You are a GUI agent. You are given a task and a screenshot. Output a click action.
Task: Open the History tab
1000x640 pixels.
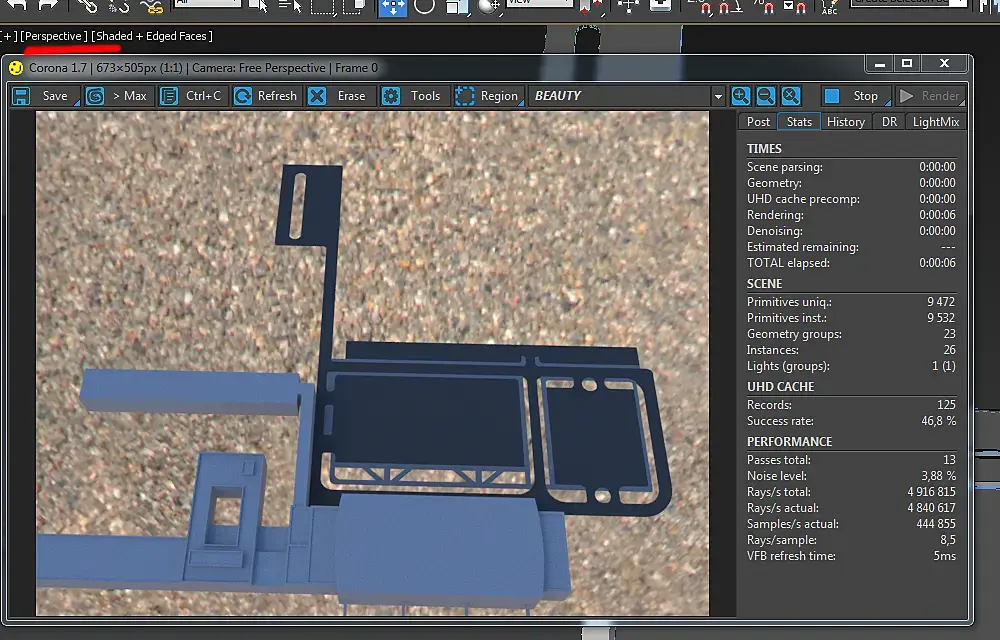846,122
